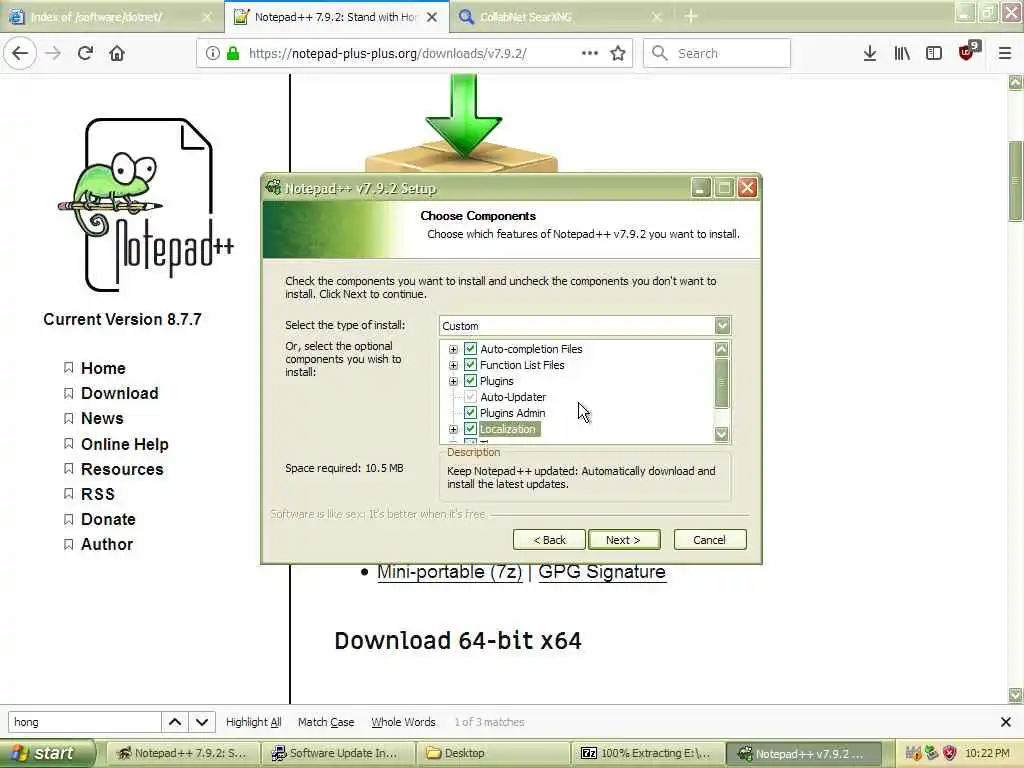
Task: Click the Next button in setup
Action: (x=624, y=539)
